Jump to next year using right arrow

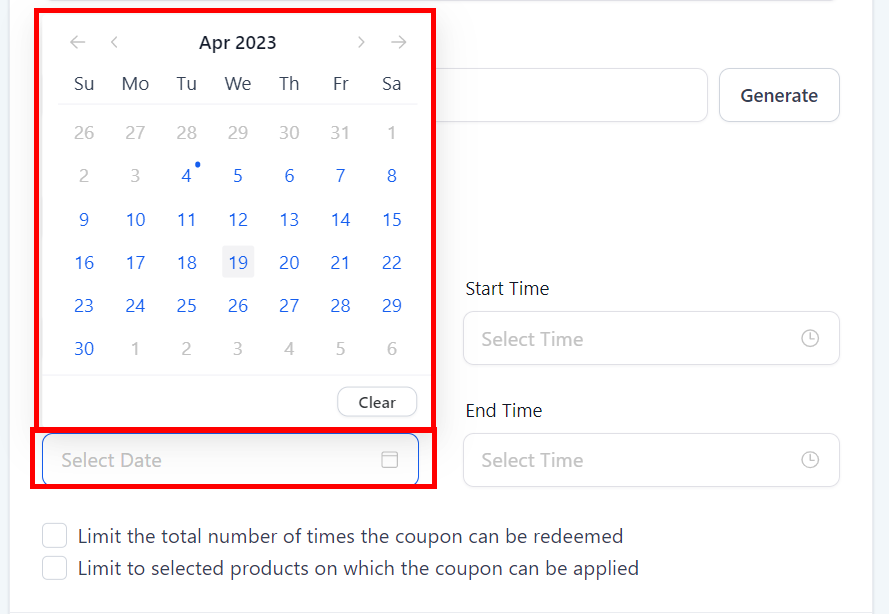[x=399, y=42]
